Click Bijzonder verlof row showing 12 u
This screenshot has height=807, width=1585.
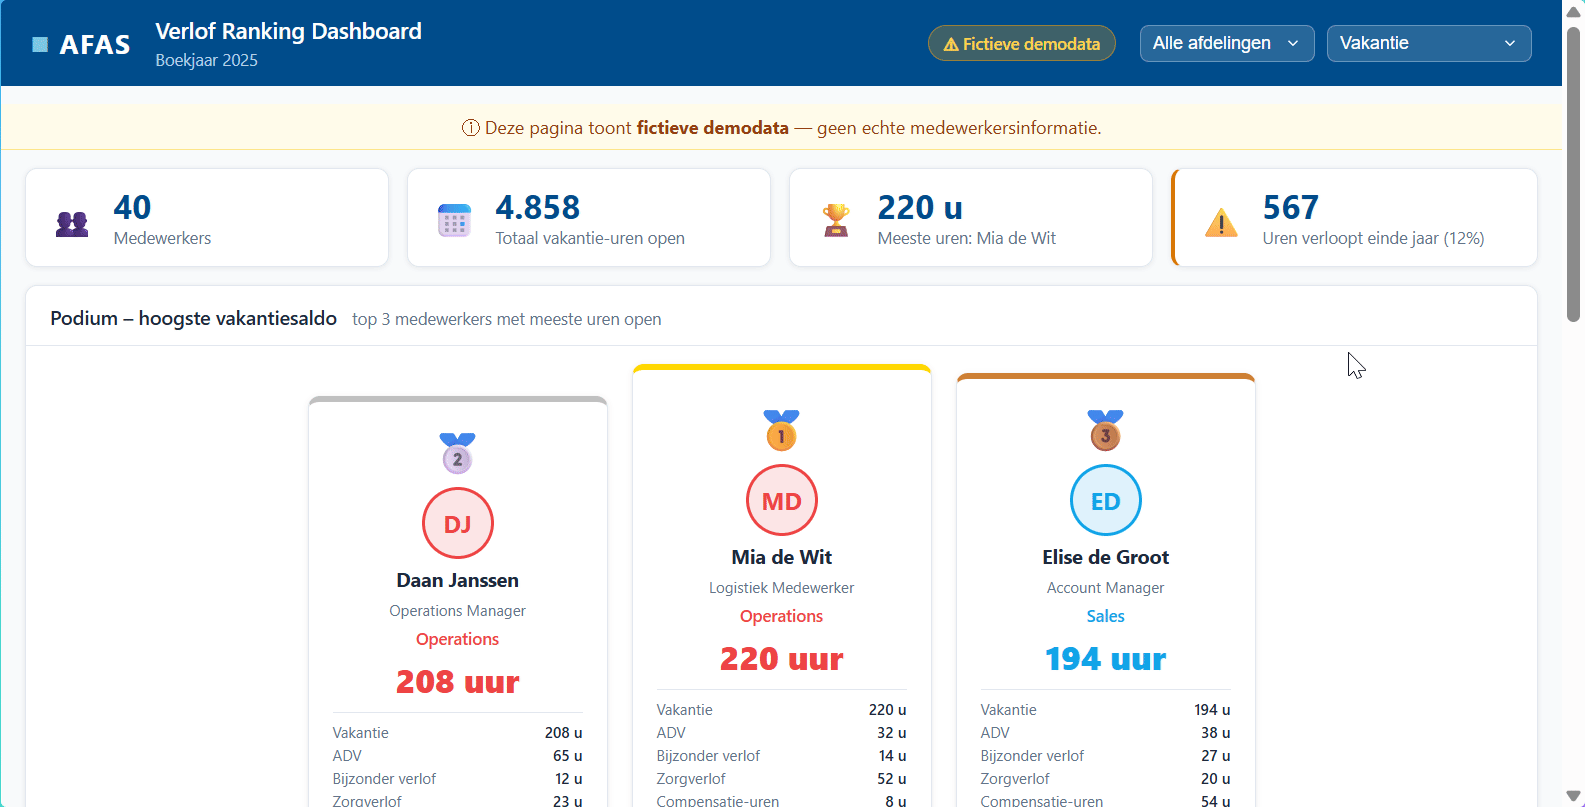[458, 779]
